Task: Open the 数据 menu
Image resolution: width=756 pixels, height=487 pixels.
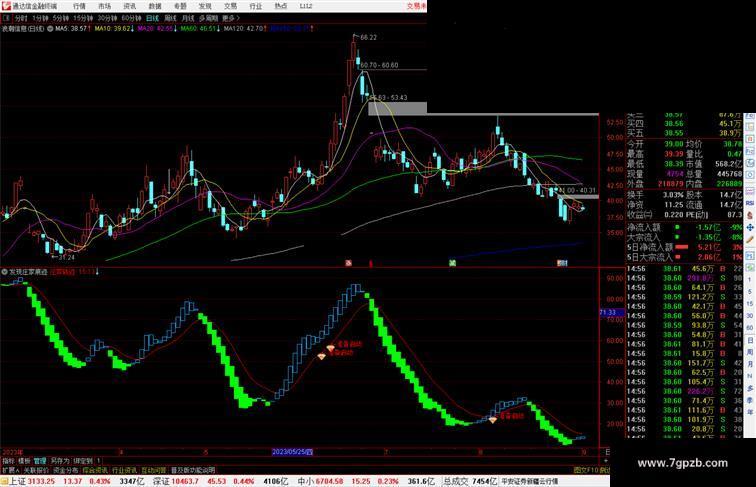Action: point(155,6)
